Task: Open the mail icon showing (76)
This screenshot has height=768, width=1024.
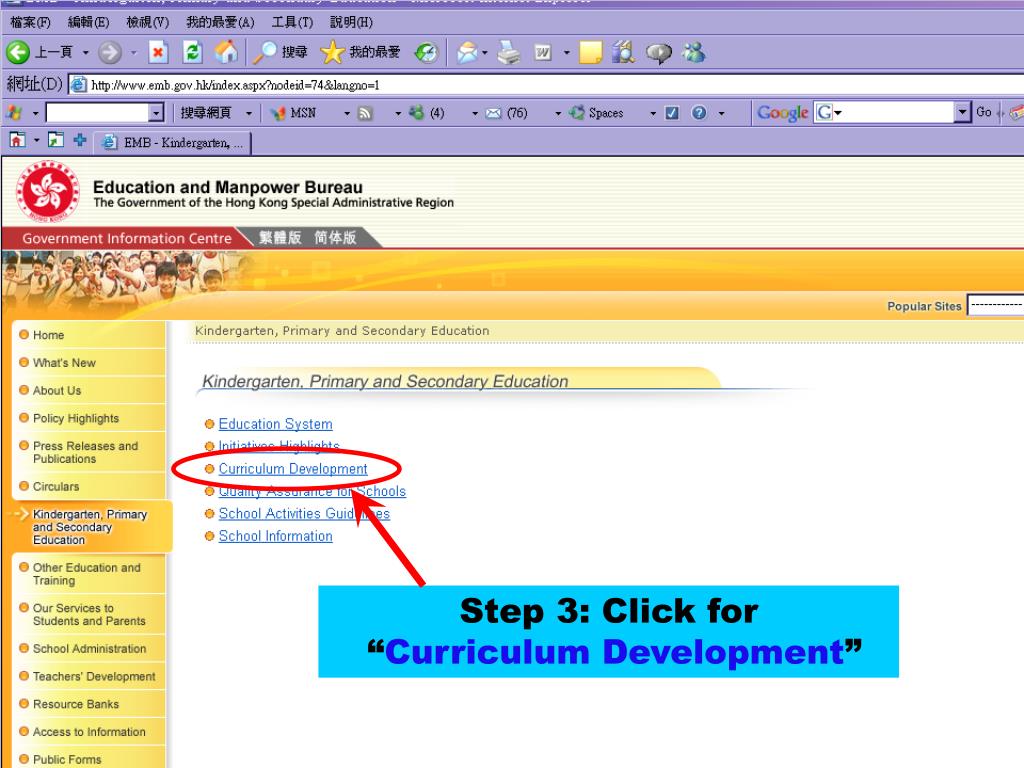Action: click(x=494, y=113)
